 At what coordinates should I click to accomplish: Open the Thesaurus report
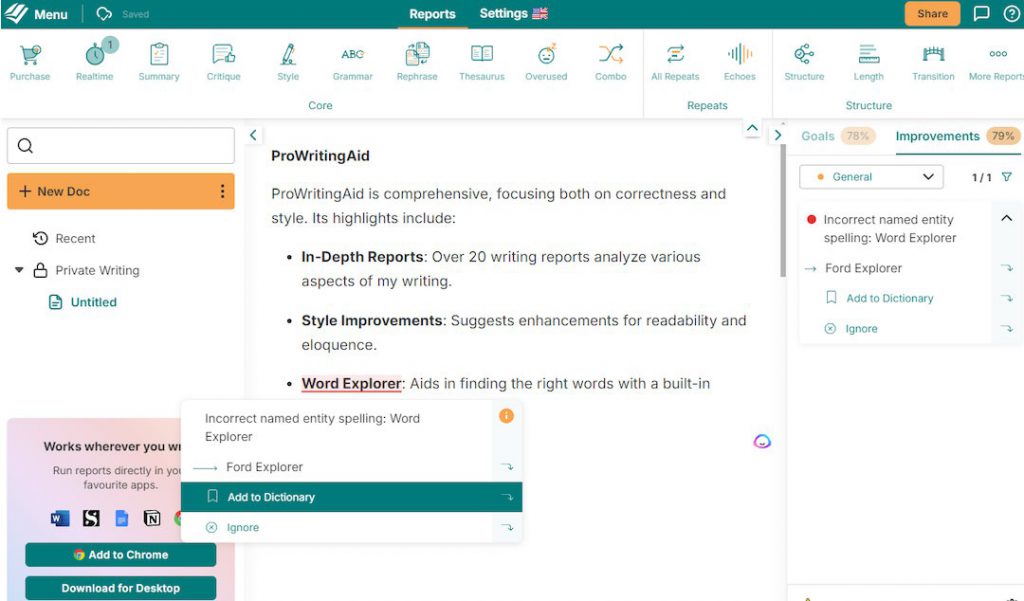[481, 61]
